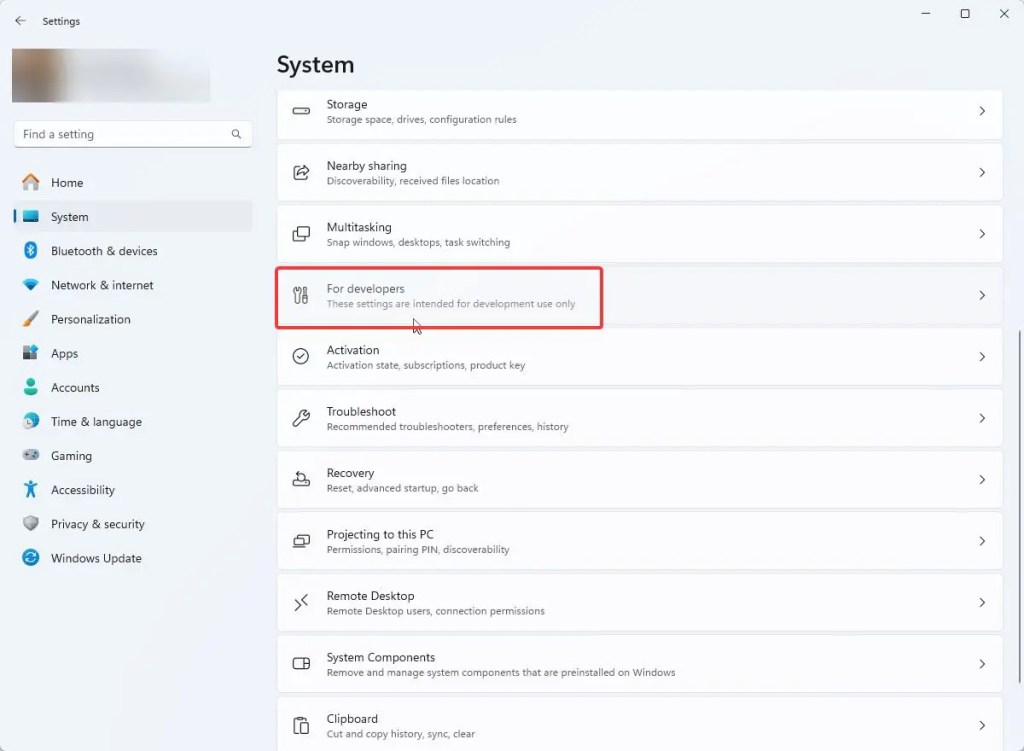Click the search magnifier in Find a setting
This screenshot has width=1024, height=751.
(236, 133)
